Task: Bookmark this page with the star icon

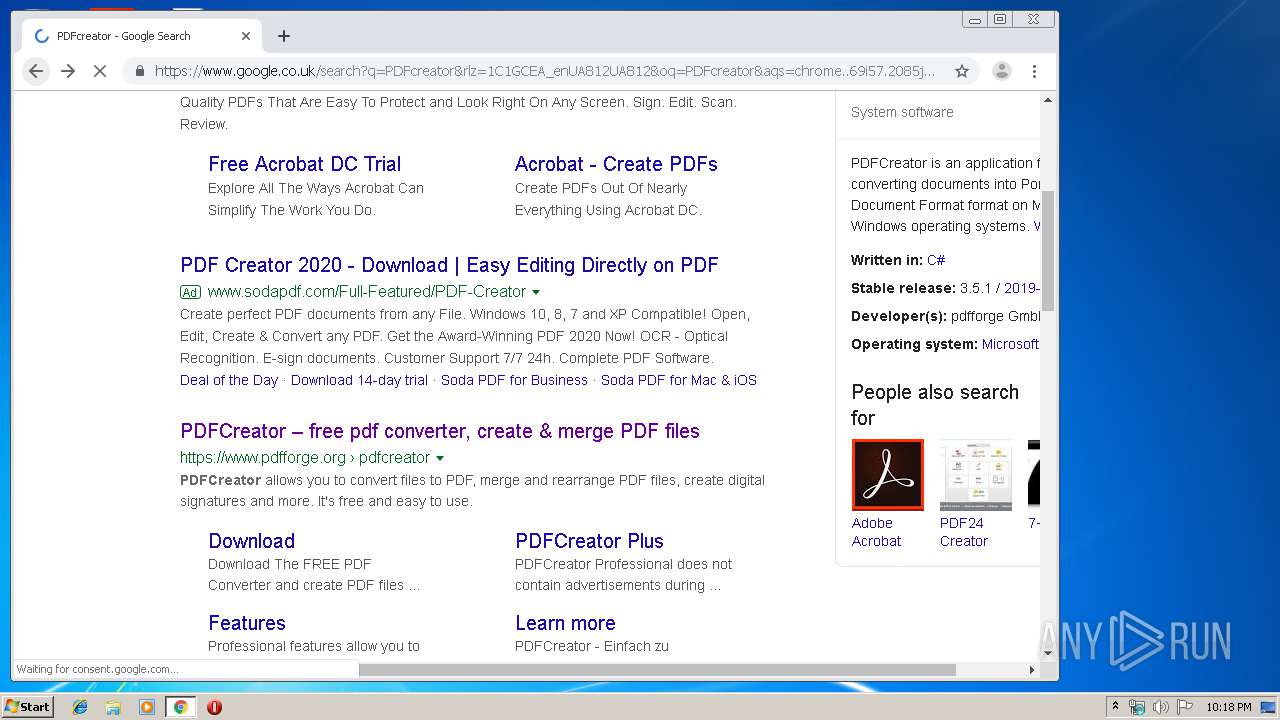Action: click(x=962, y=71)
